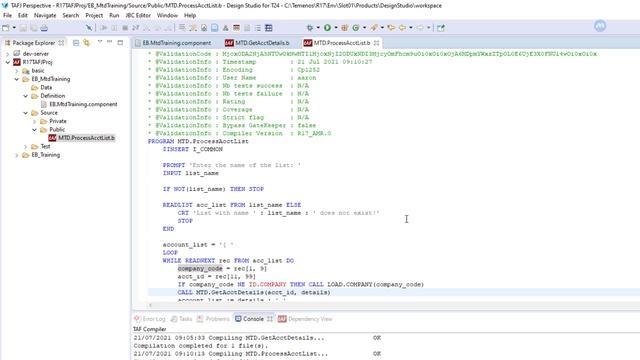640x360 pixels.
Task: Click the green Run button icon
Action: (327, 28)
